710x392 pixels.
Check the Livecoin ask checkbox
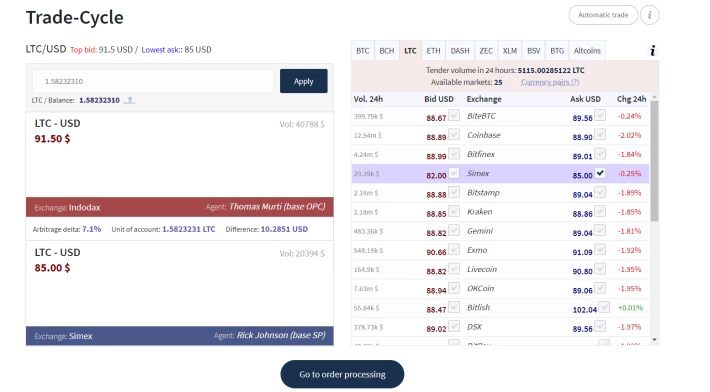600,269
